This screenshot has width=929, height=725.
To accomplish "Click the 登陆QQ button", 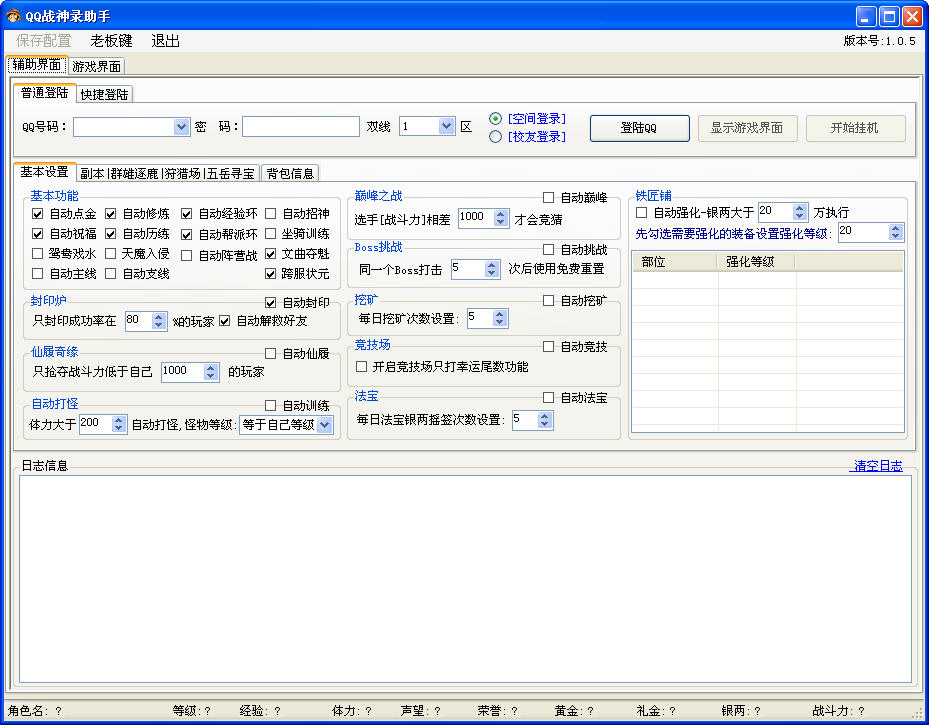I will tap(639, 128).
